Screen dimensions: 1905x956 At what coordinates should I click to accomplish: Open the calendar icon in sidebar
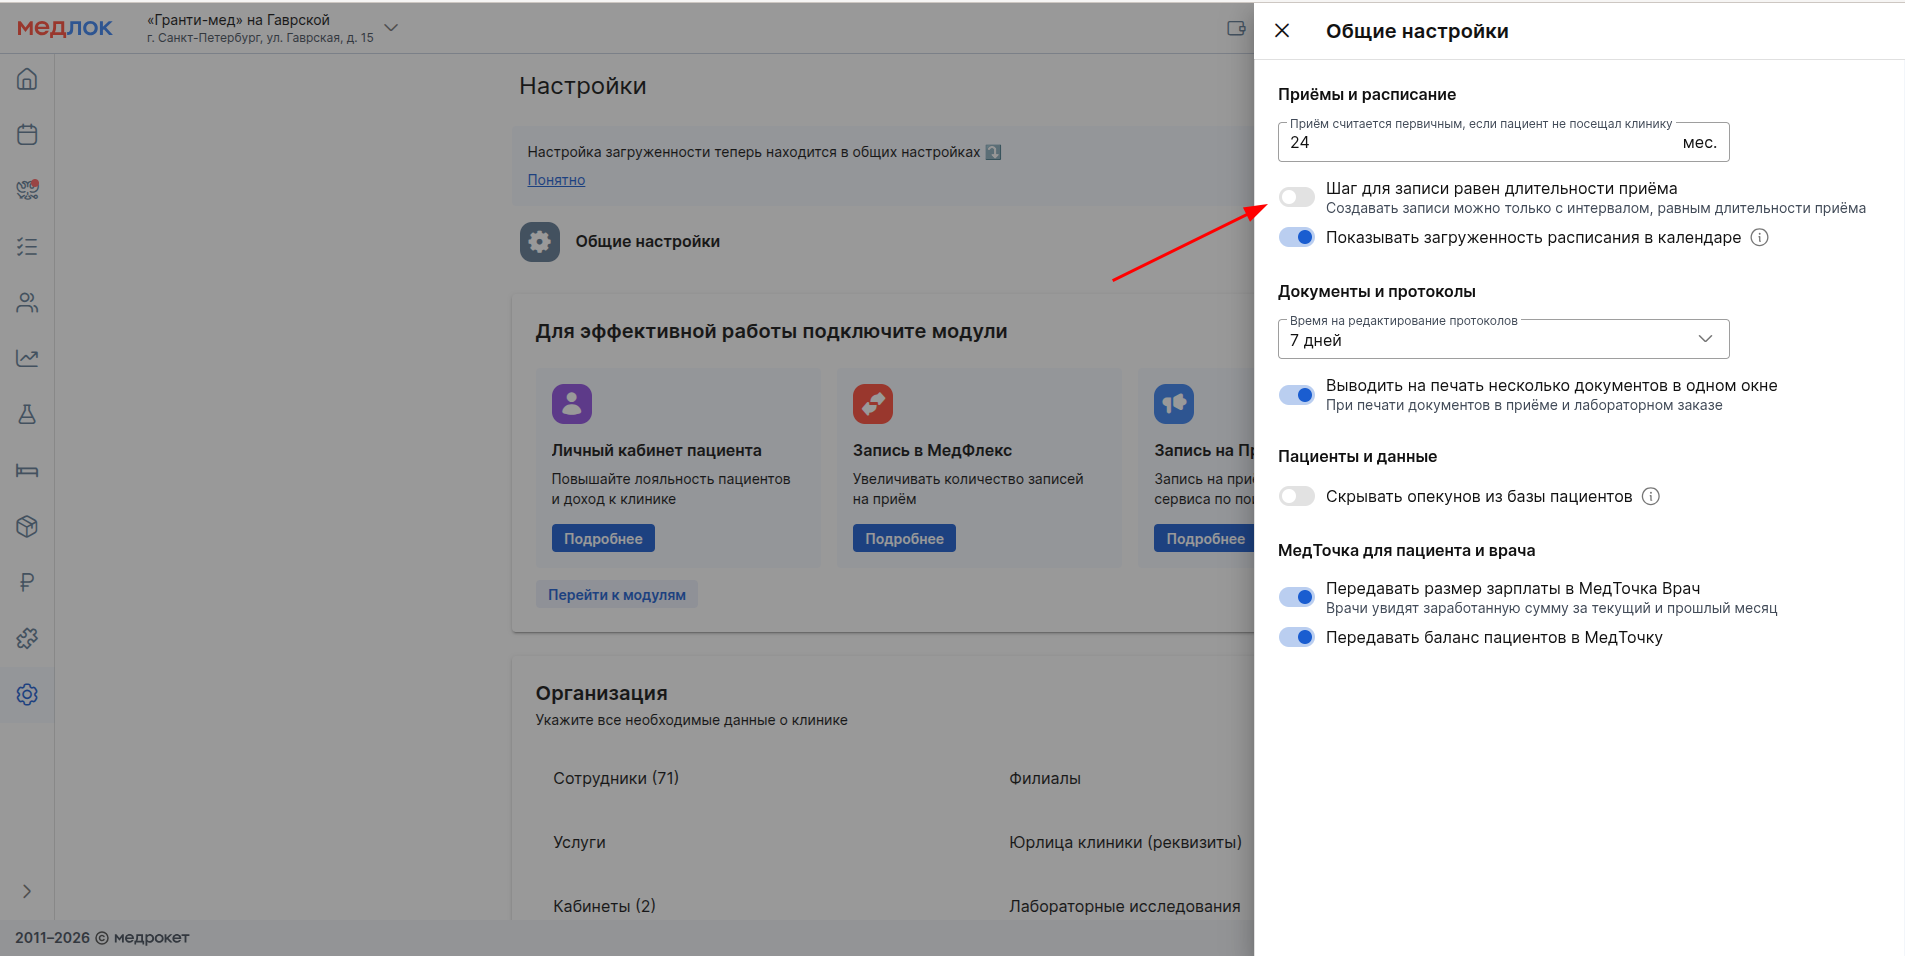pos(27,135)
